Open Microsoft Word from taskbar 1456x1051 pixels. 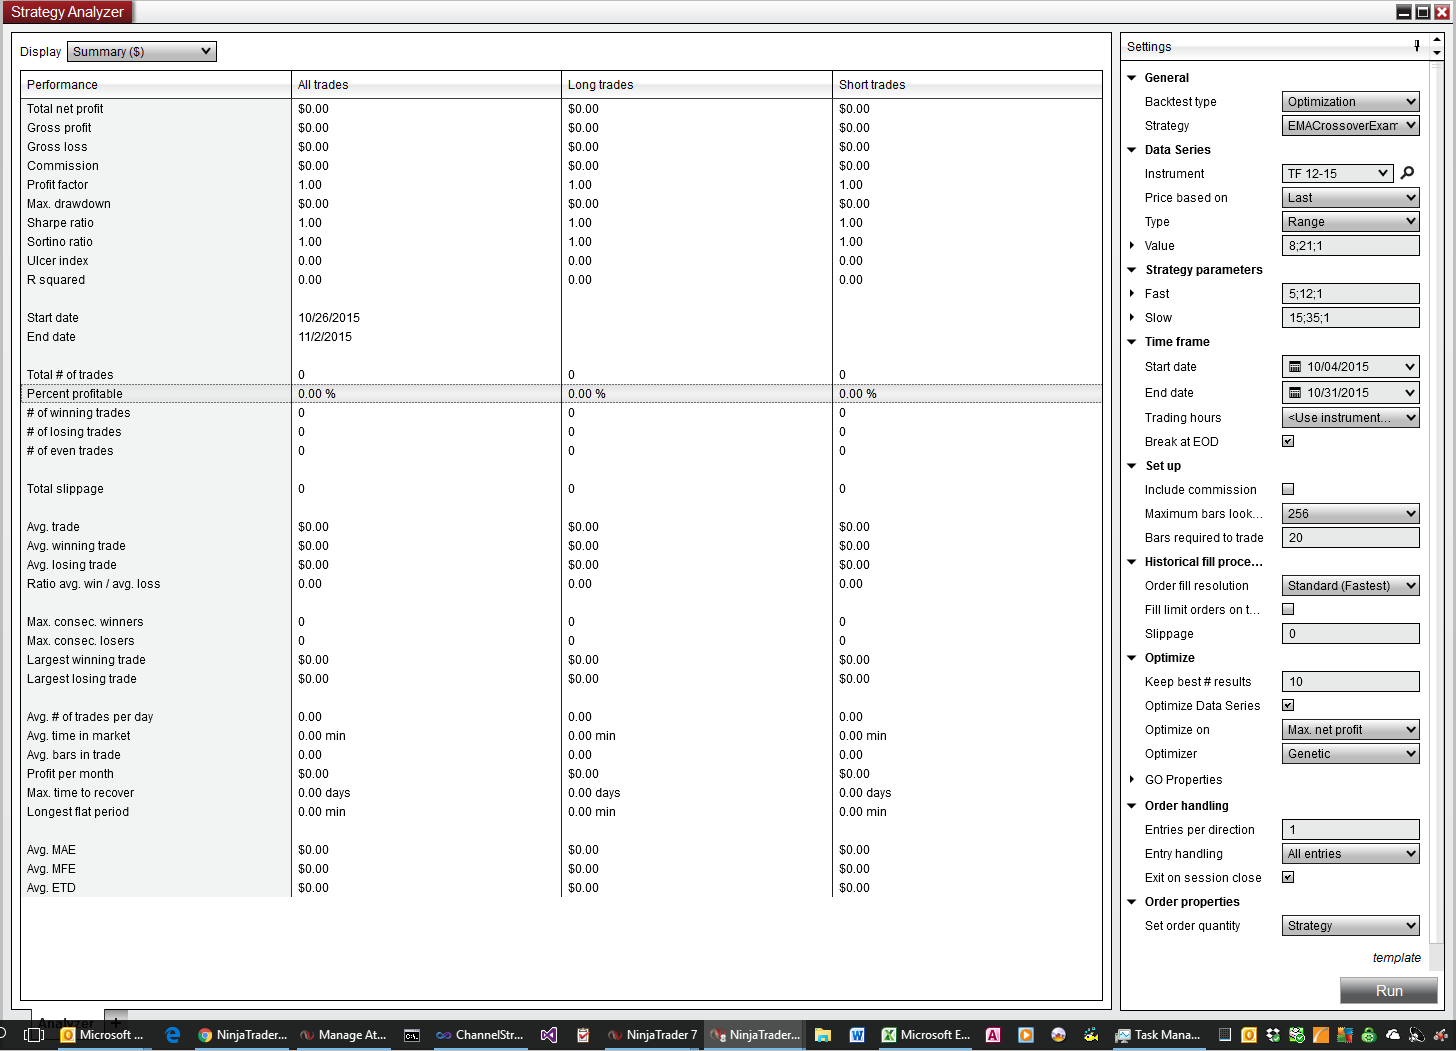coord(857,1035)
